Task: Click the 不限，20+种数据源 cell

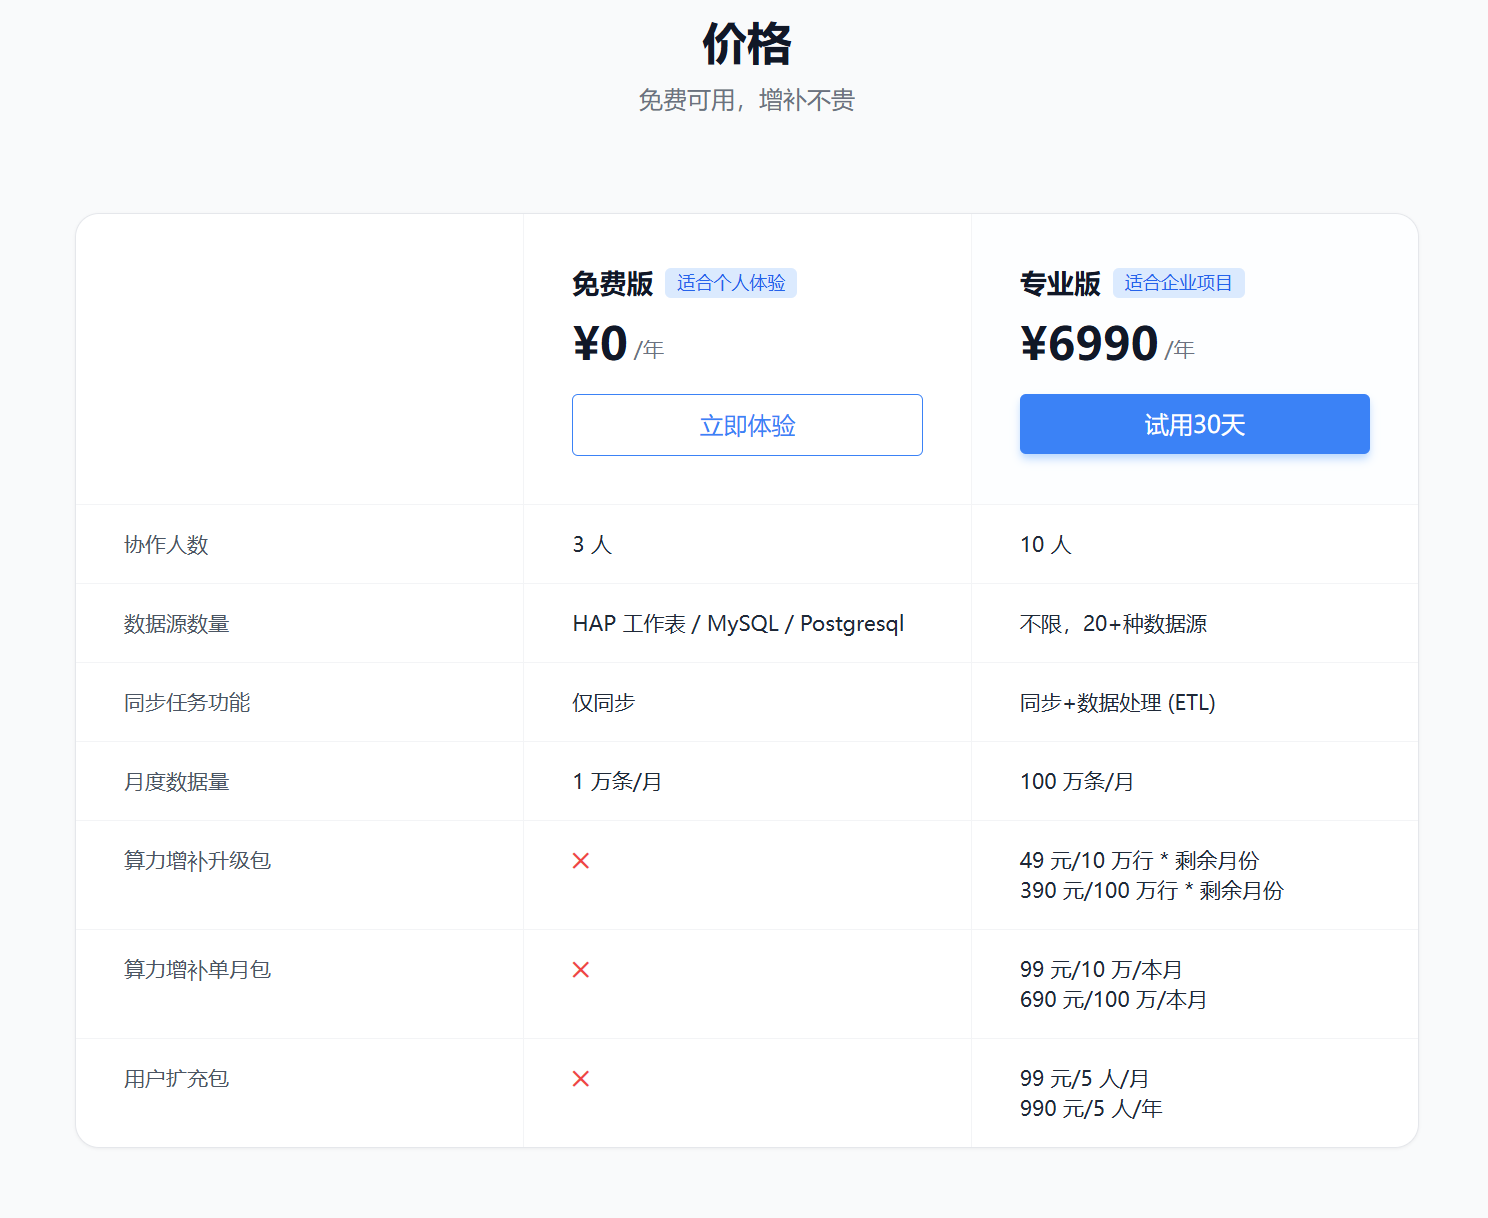Action: click(1113, 624)
